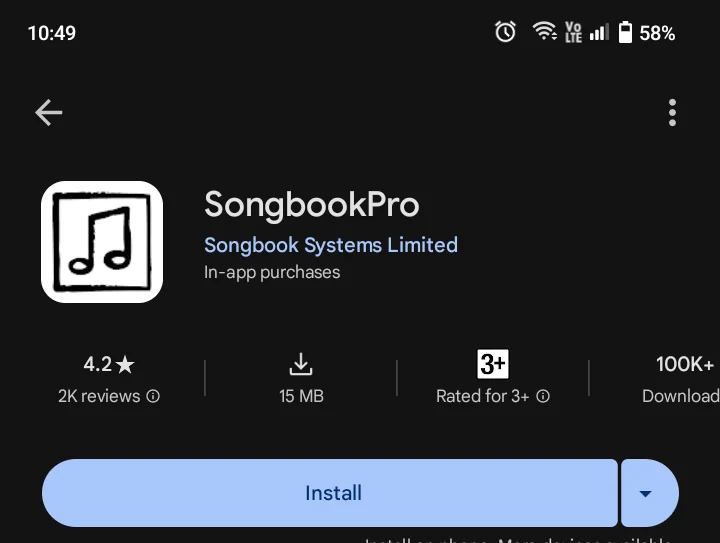The height and width of the screenshot is (543, 720).
Task: Go back using the arrow icon
Action: tap(49, 112)
